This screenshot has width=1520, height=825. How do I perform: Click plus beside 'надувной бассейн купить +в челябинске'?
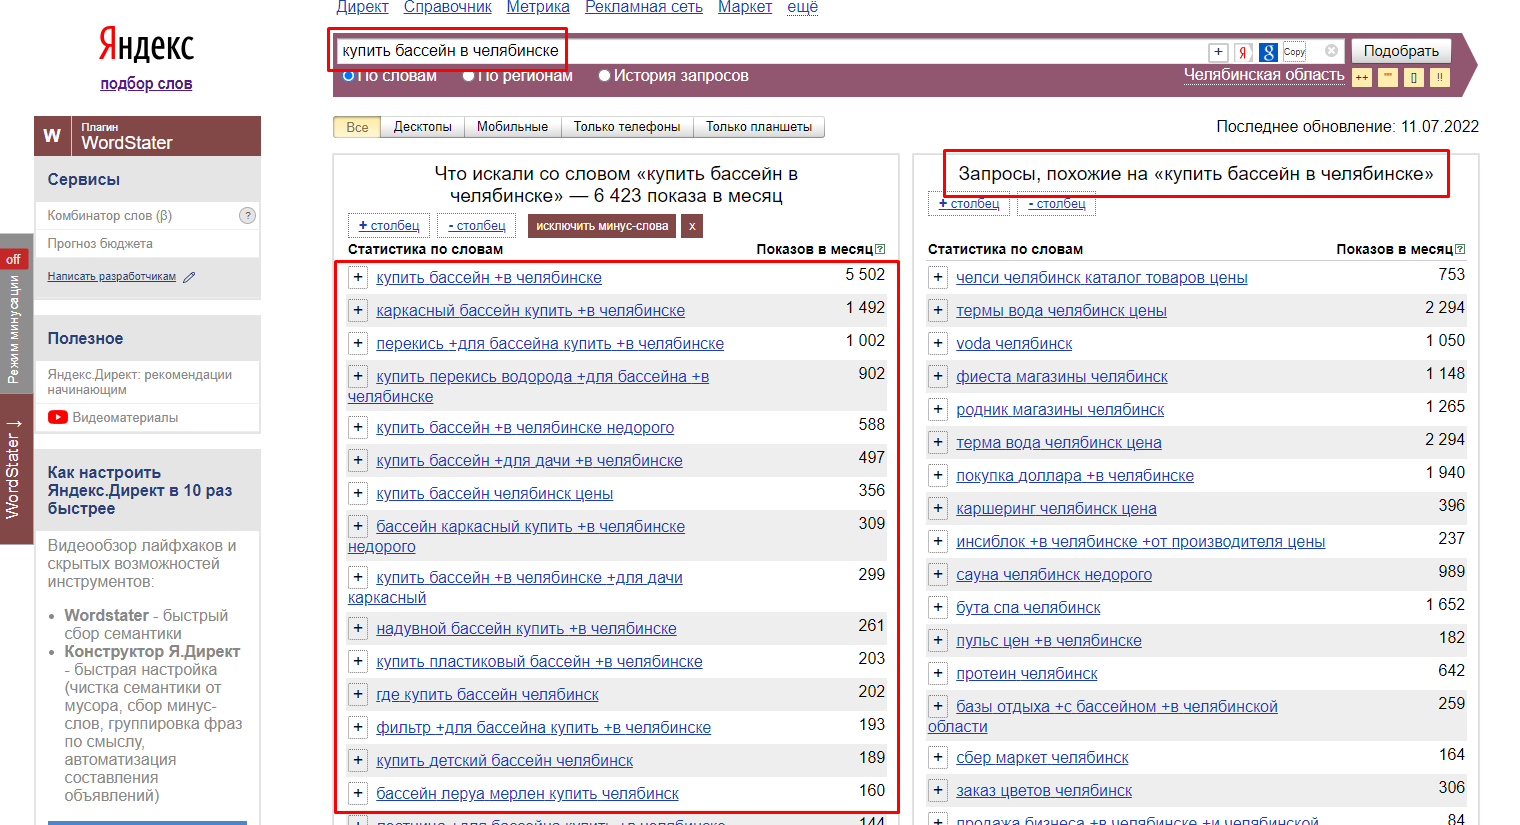coord(358,628)
